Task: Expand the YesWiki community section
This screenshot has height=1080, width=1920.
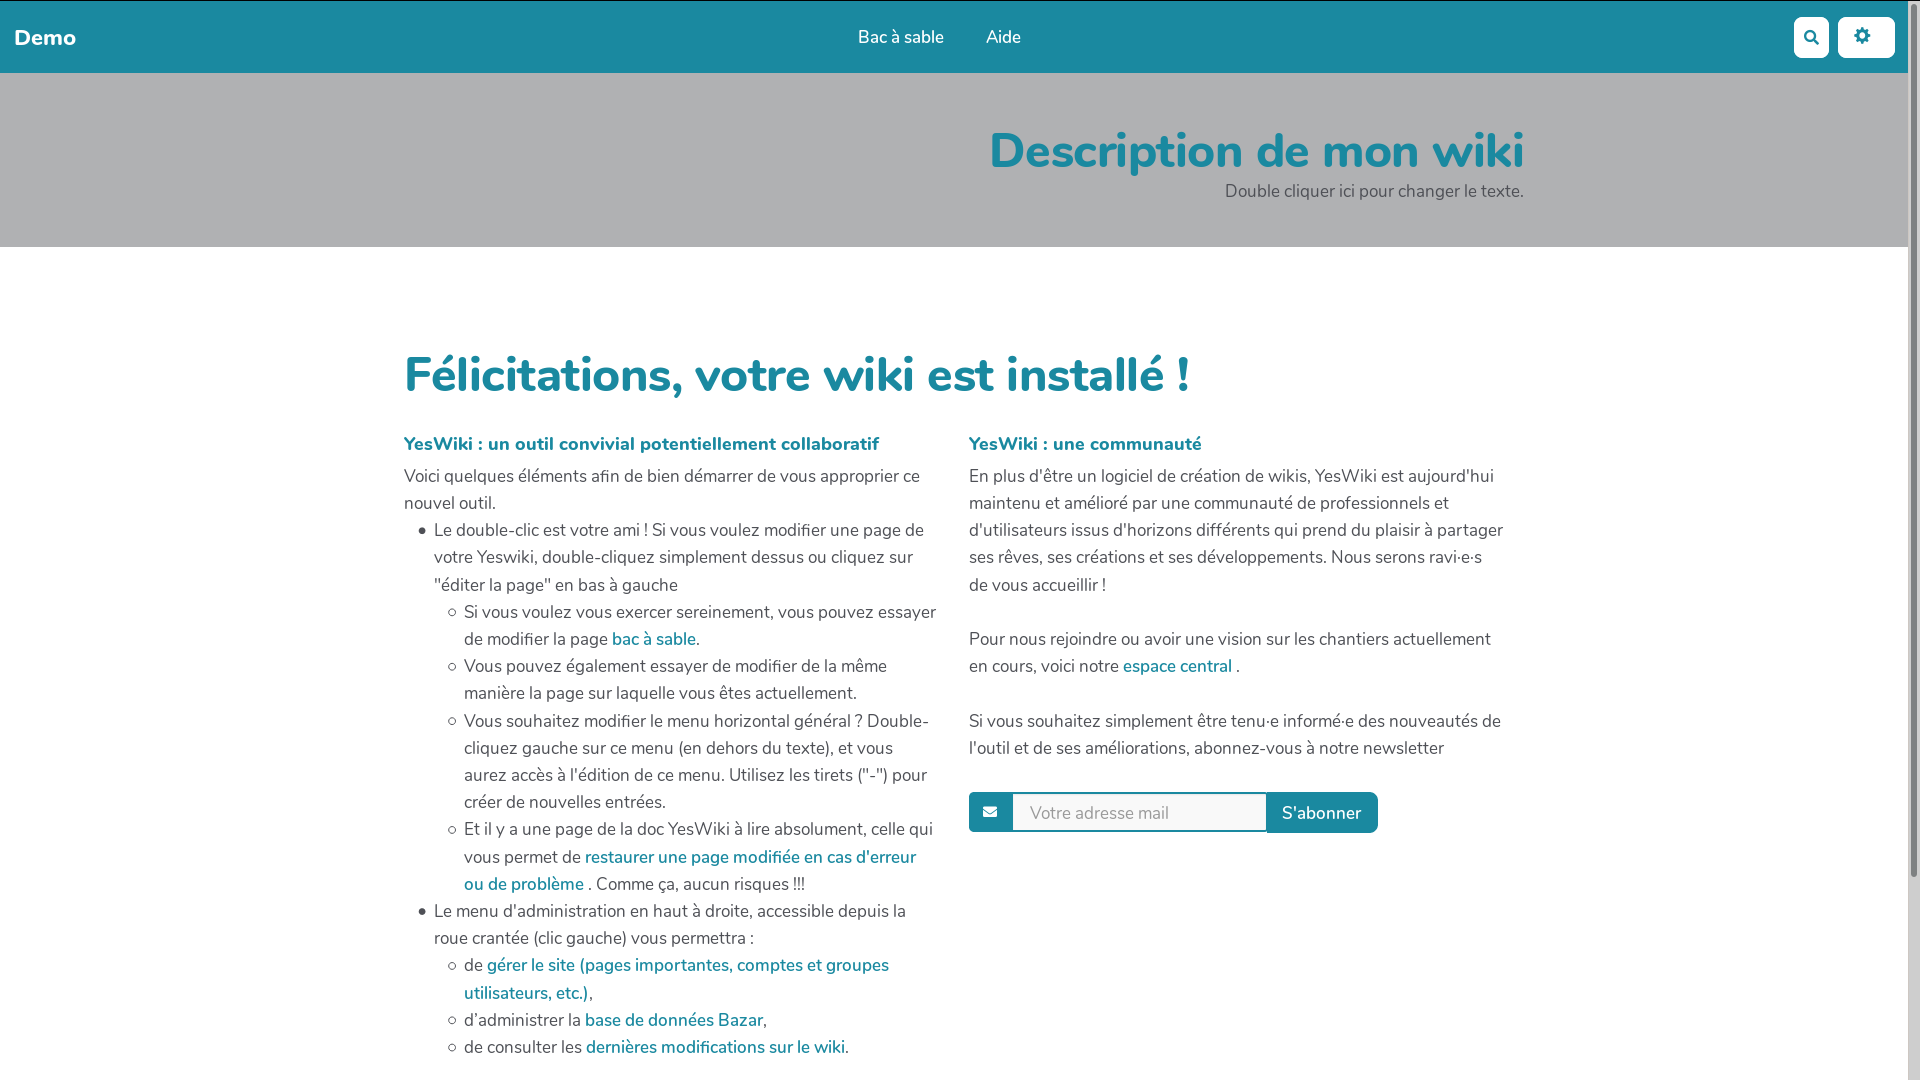Action: (x=1085, y=443)
